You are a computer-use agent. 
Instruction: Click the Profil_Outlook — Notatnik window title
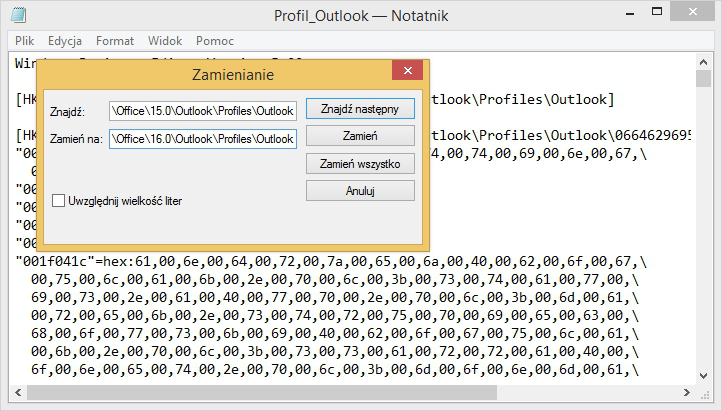tap(361, 16)
